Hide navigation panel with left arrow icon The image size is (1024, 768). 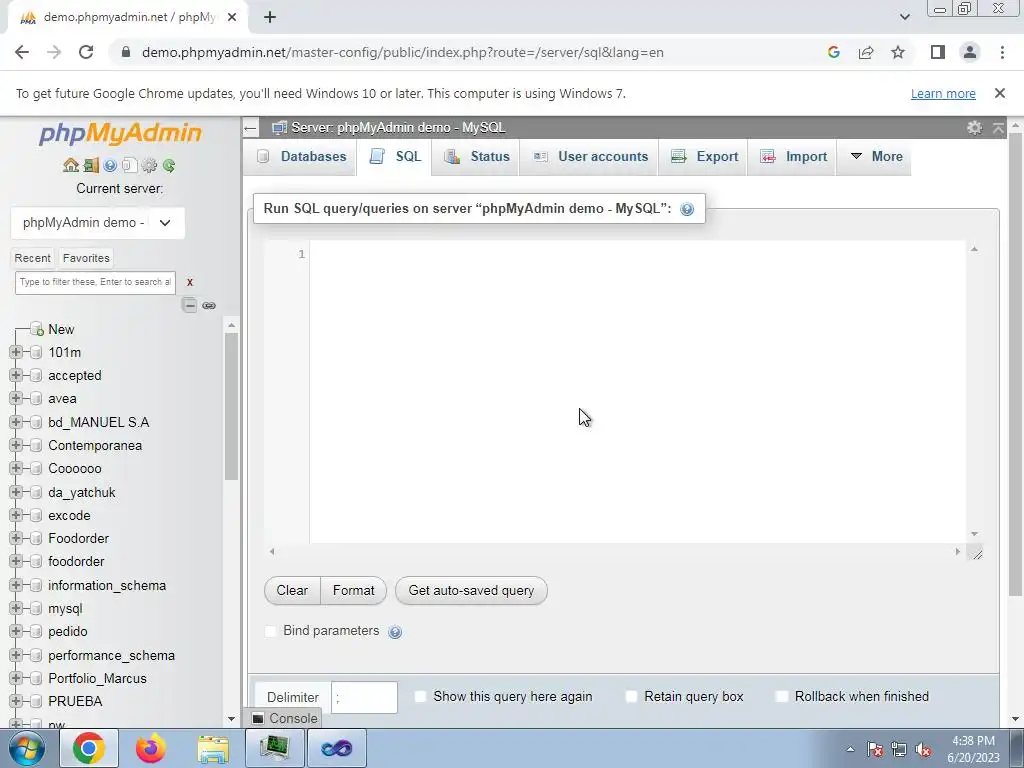pyautogui.click(x=250, y=127)
